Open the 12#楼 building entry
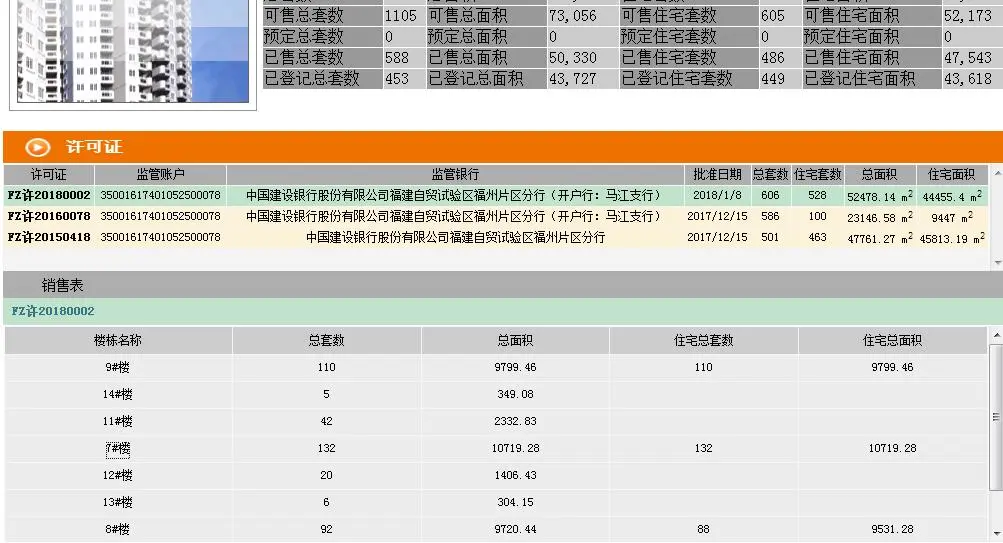Screen dimensions: 1003x543 117,475
